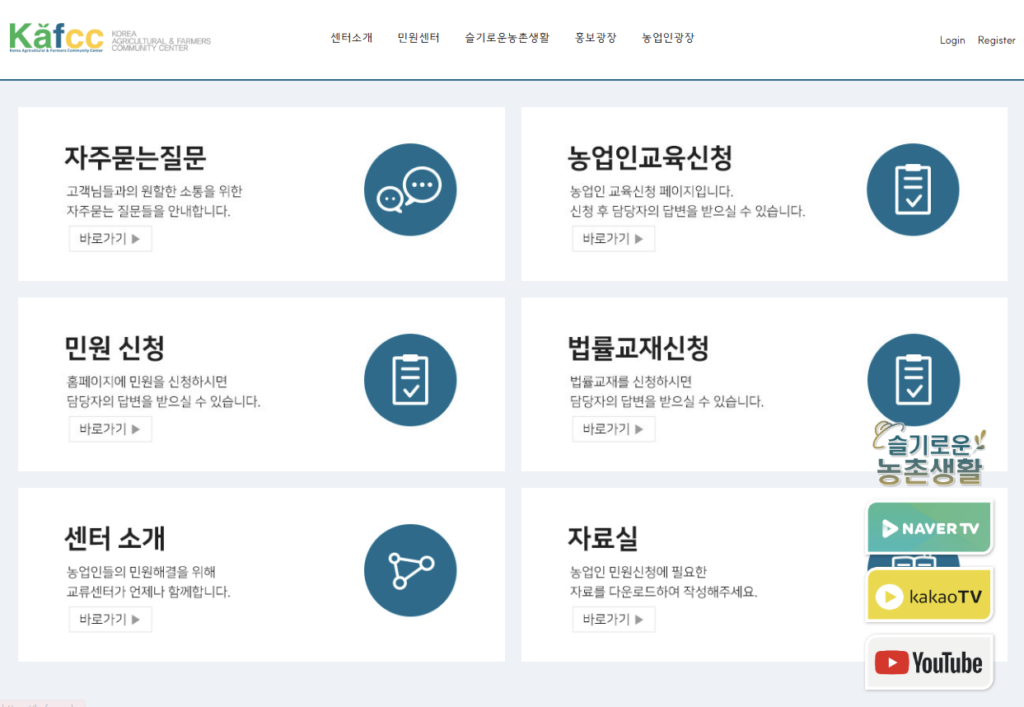
Task: Open the YouTube banner
Action: coord(929,663)
